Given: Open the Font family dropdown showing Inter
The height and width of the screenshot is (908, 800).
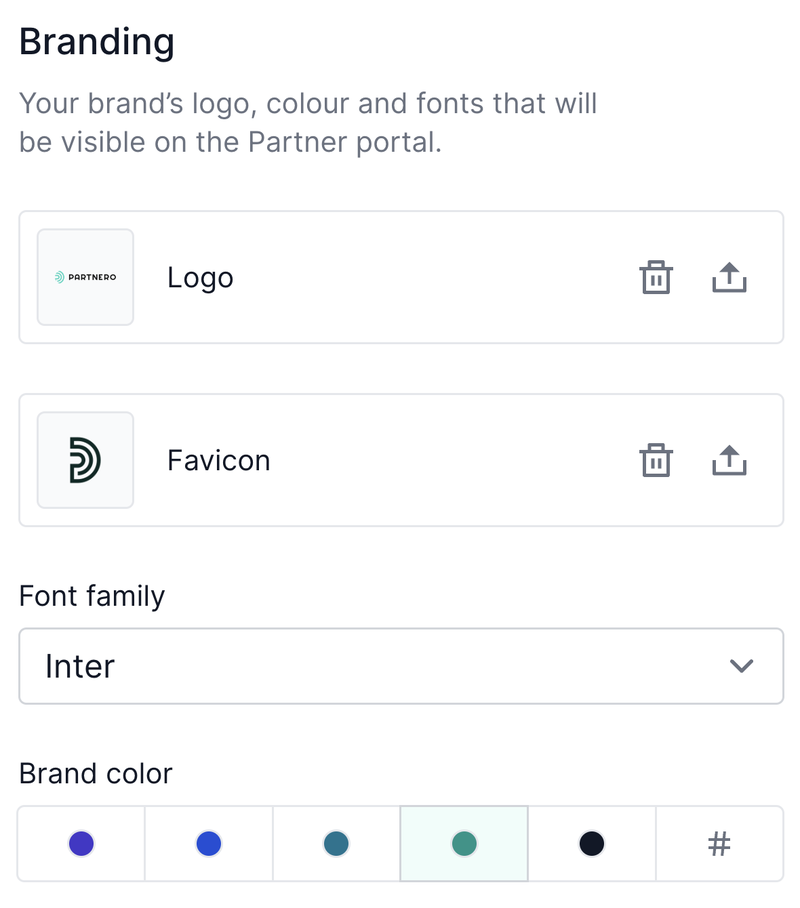Looking at the screenshot, I should 400,666.
